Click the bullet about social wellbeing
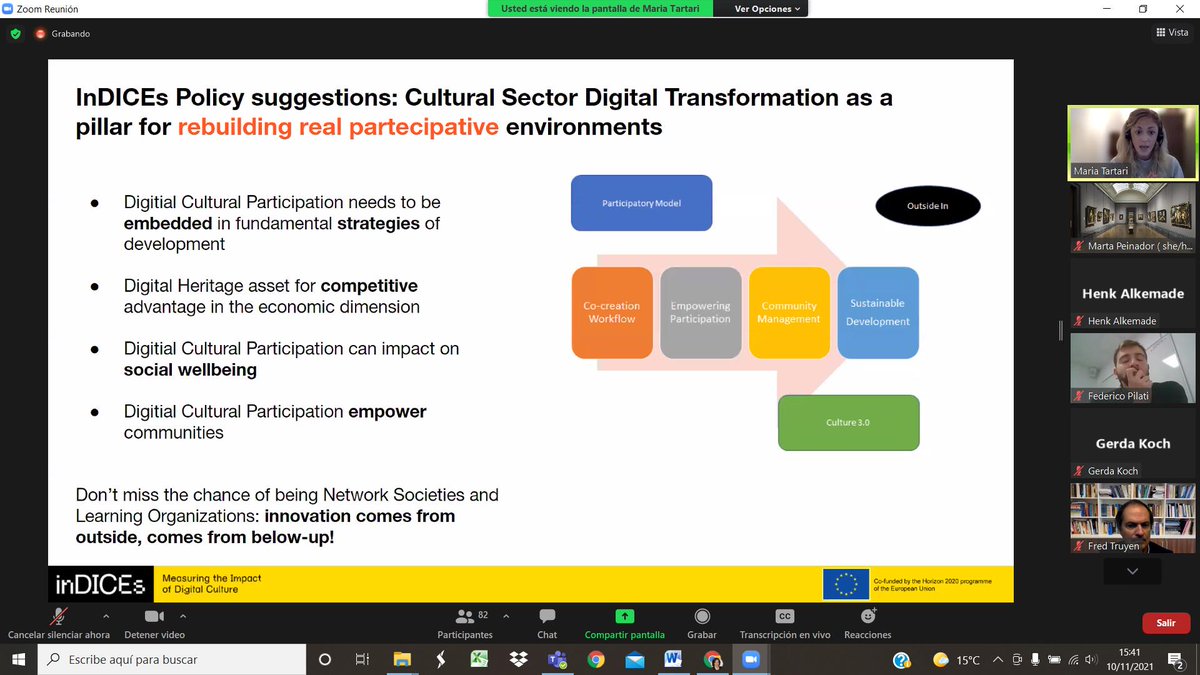The width and height of the screenshot is (1200, 675). coord(291,359)
